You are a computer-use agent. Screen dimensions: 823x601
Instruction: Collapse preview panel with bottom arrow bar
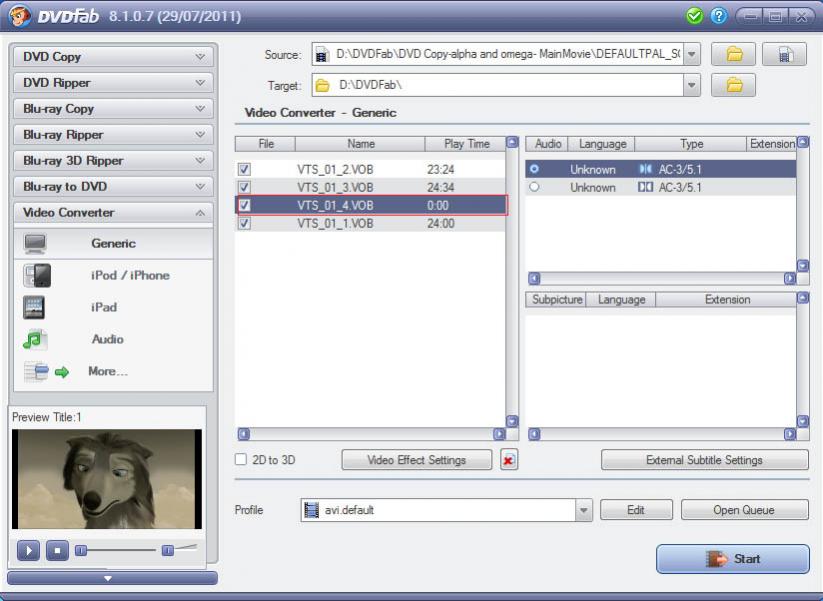pos(112,578)
